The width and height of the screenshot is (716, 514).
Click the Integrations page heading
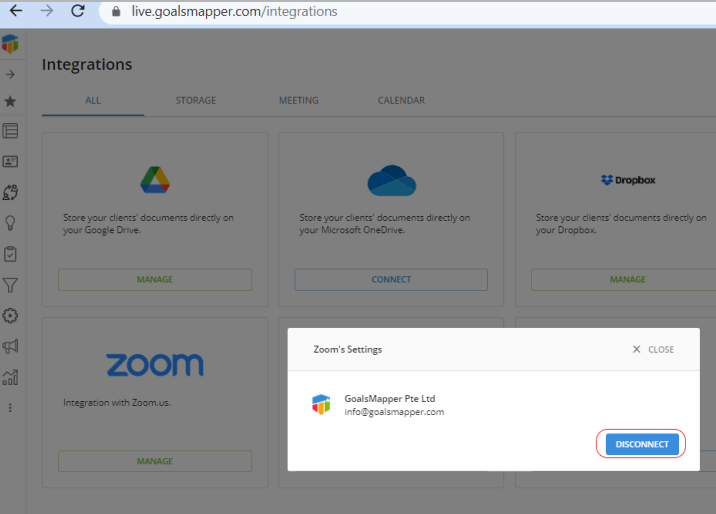pyautogui.click(x=87, y=64)
